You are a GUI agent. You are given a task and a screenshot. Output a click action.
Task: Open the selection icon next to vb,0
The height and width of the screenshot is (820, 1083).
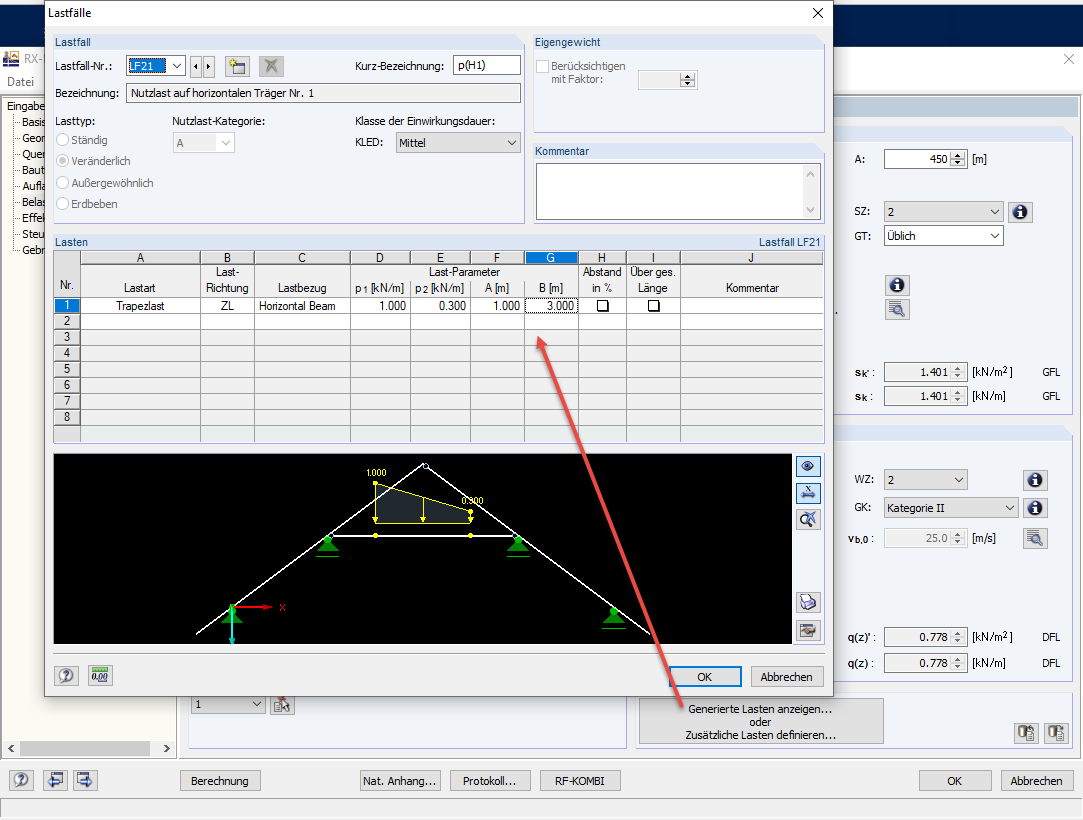tap(1035, 537)
